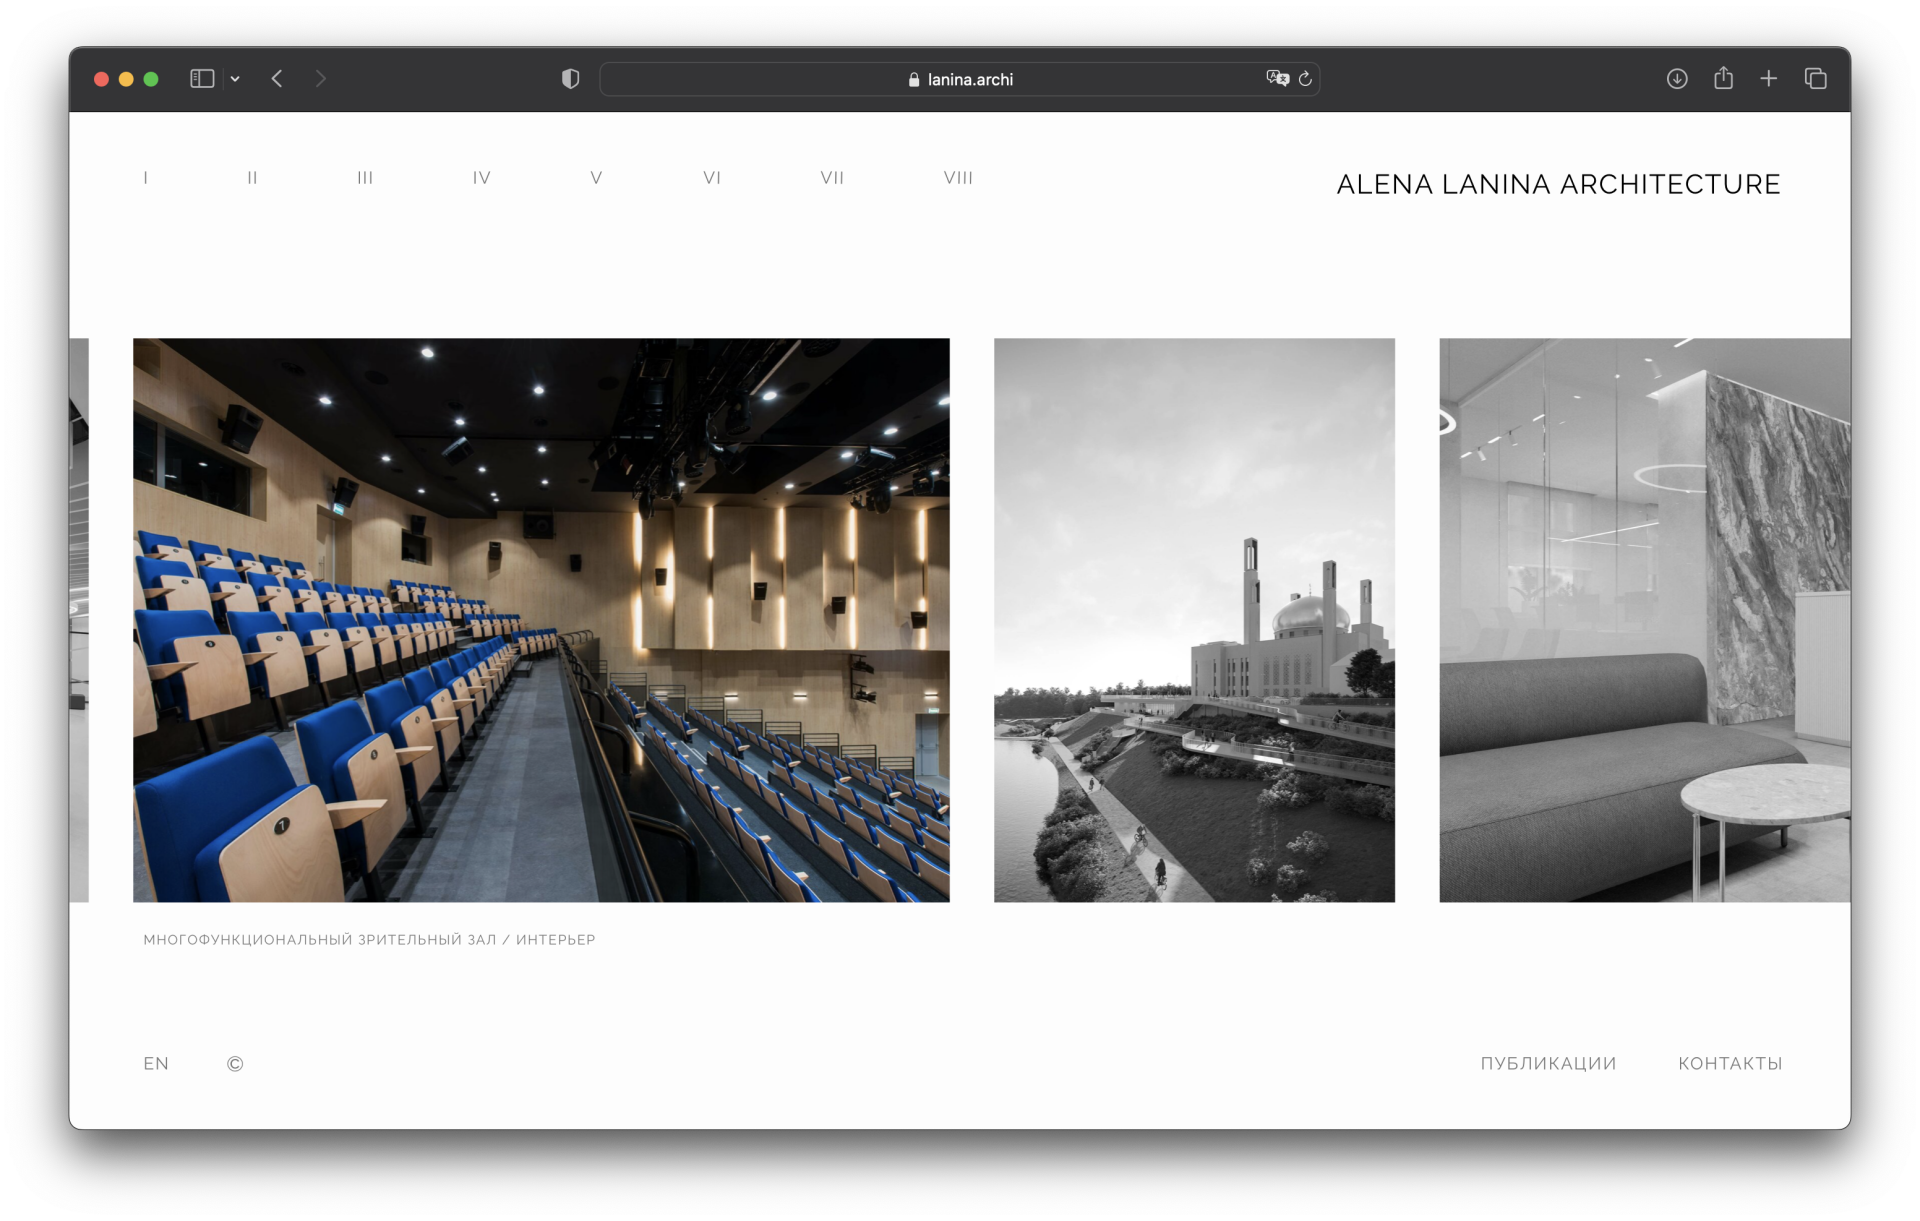This screenshot has height=1221, width=1920.
Task: Go forward to the next page
Action: coord(320,78)
